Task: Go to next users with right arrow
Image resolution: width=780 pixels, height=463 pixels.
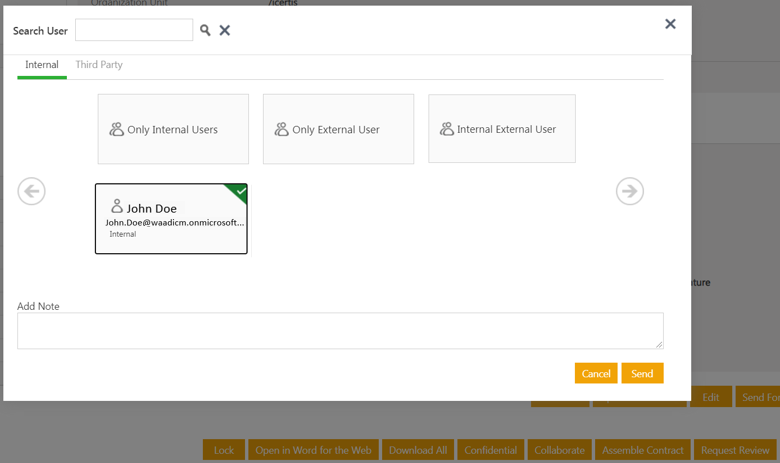Action: [629, 191]
